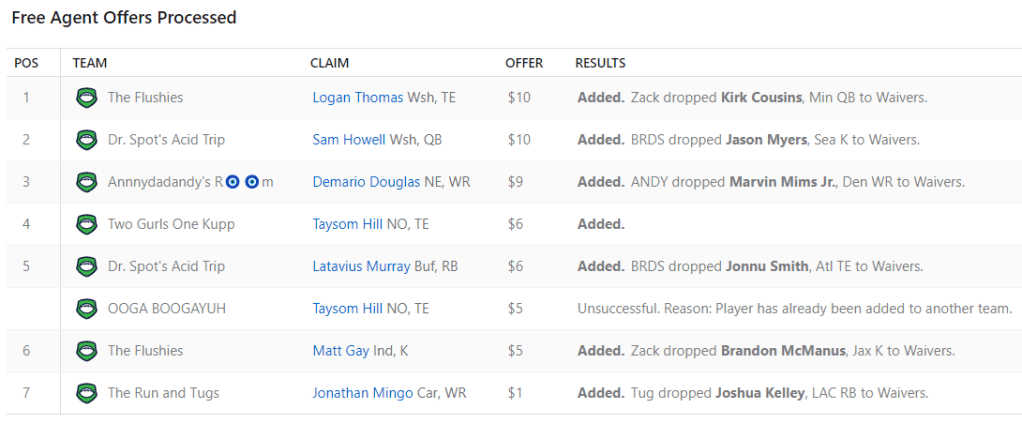1022x424 pixels.
Task: Open Sam Howell player link
Action: pos(348,140)
